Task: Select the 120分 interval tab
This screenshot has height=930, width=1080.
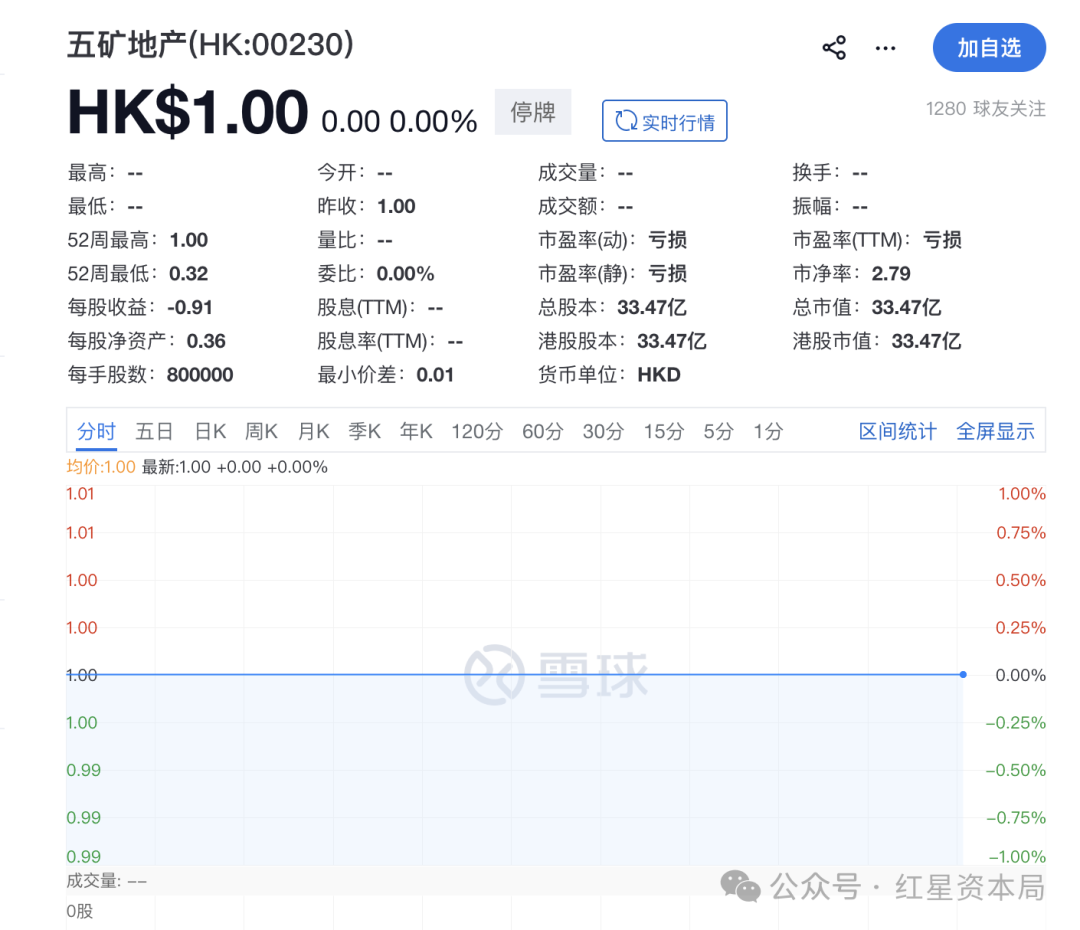Action: pos(477,432)
